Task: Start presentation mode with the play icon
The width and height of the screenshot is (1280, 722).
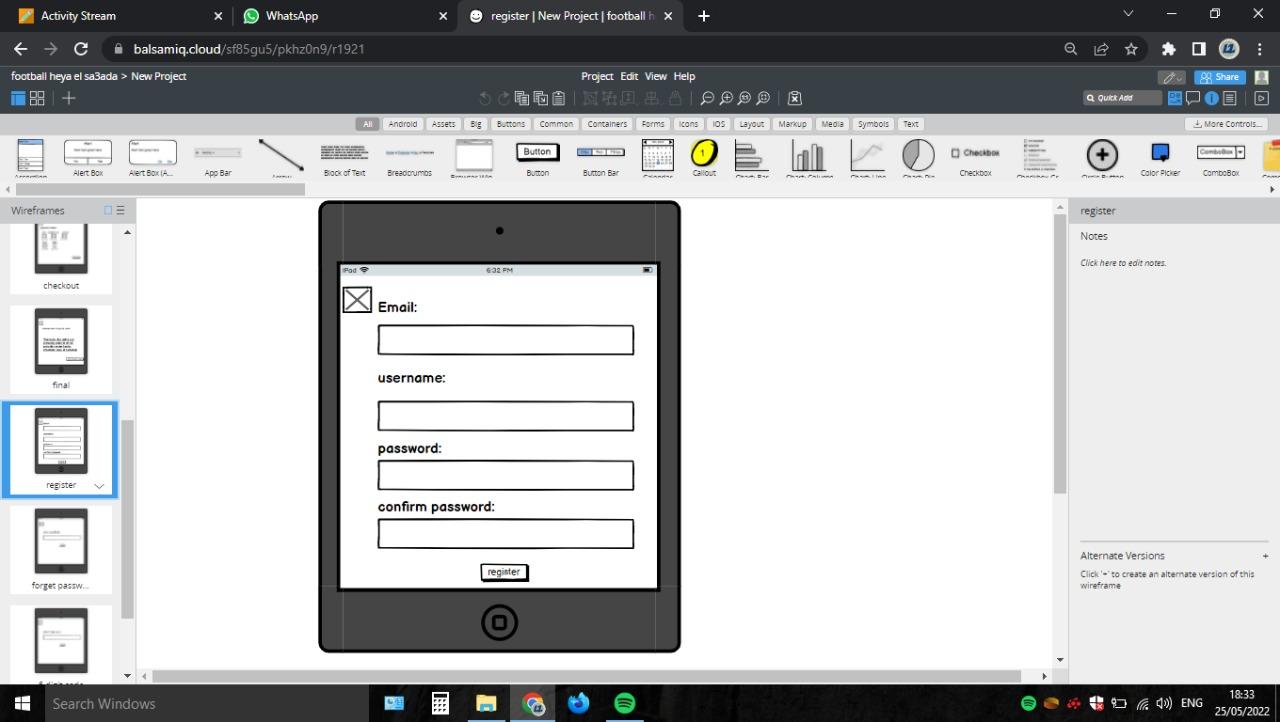Action: pos(1262,97)
